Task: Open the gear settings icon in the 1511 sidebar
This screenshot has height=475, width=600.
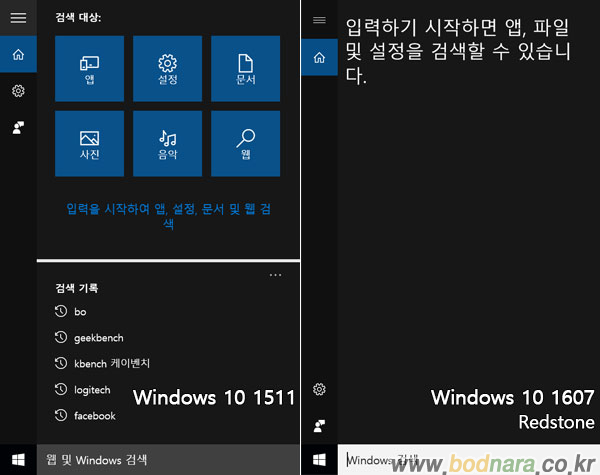Action: [x=18, y=91]
